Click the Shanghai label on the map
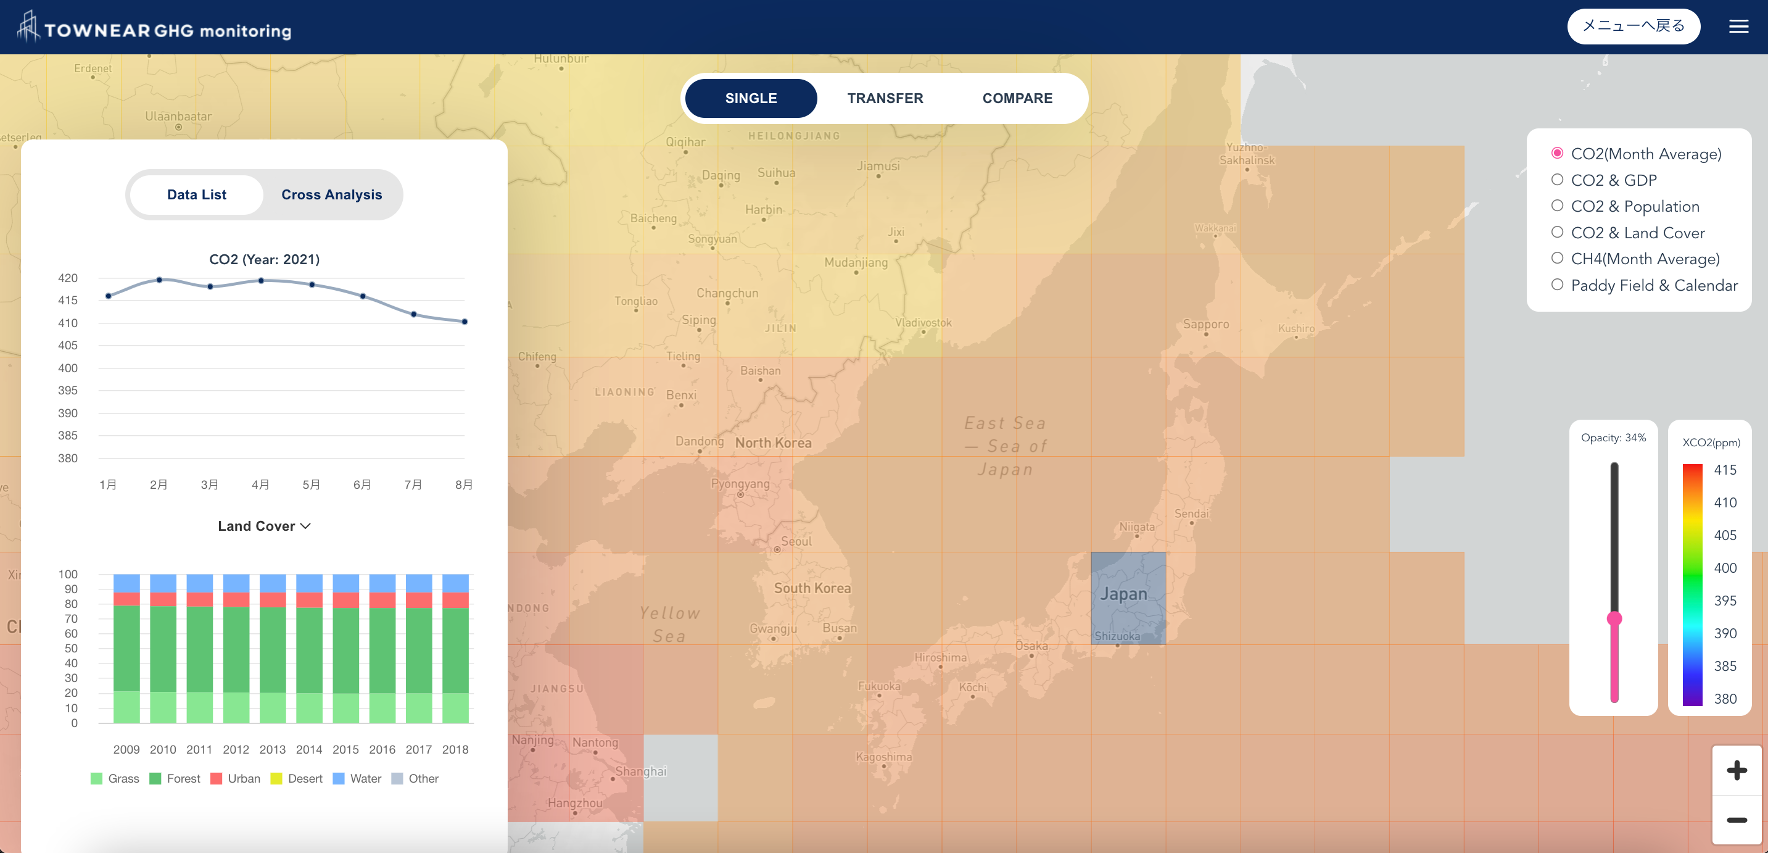1768x854 pixels. [641, 771]
